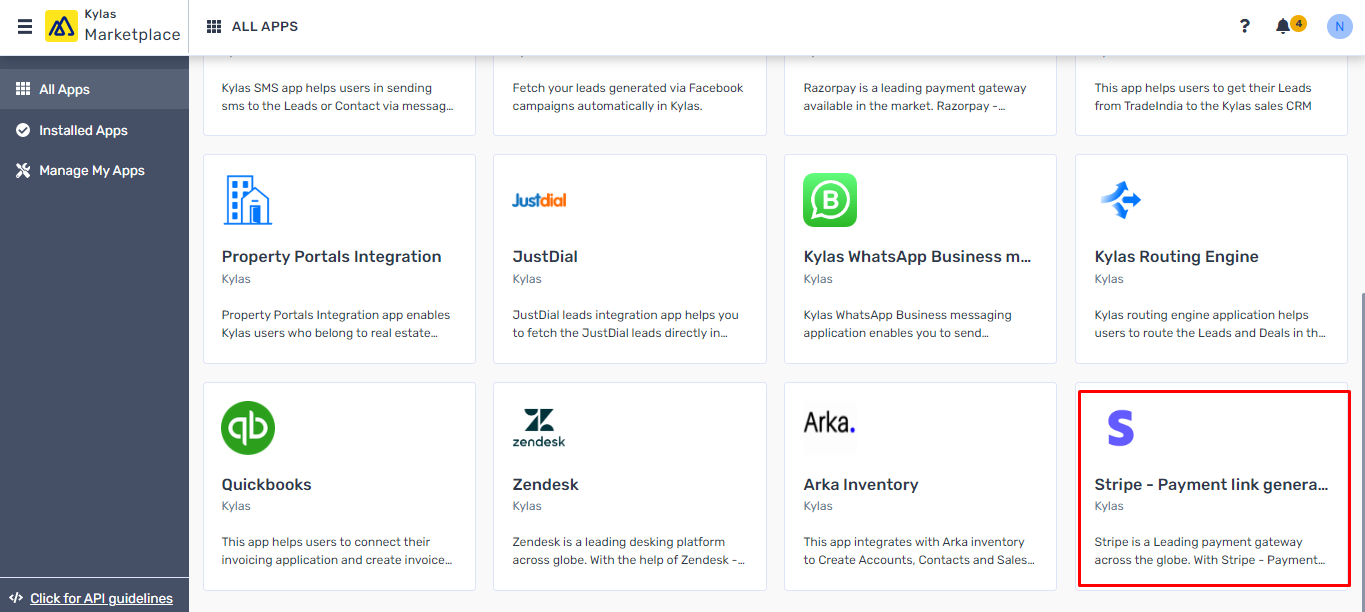Image resolution: width=1365 pixels, height=612 pixels.
Task: Go to Installed Apps in sidebar
Action: (94, 130)
